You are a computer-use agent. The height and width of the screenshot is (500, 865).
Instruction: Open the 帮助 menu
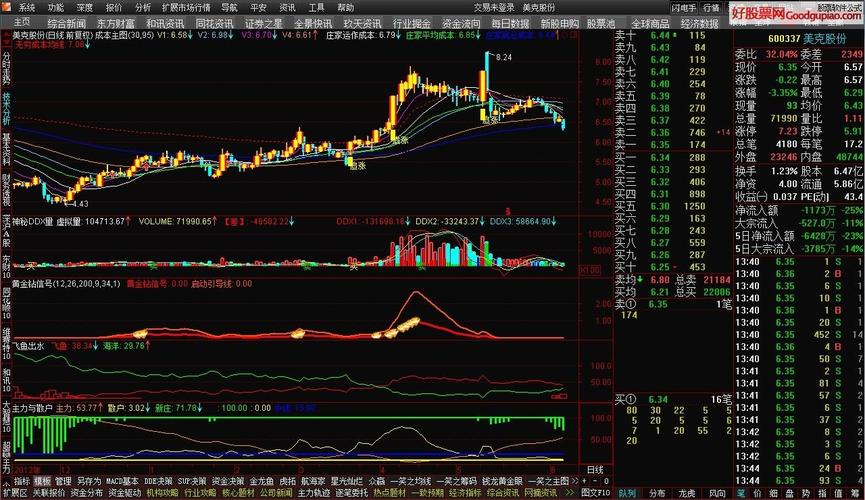click(345, 7)
